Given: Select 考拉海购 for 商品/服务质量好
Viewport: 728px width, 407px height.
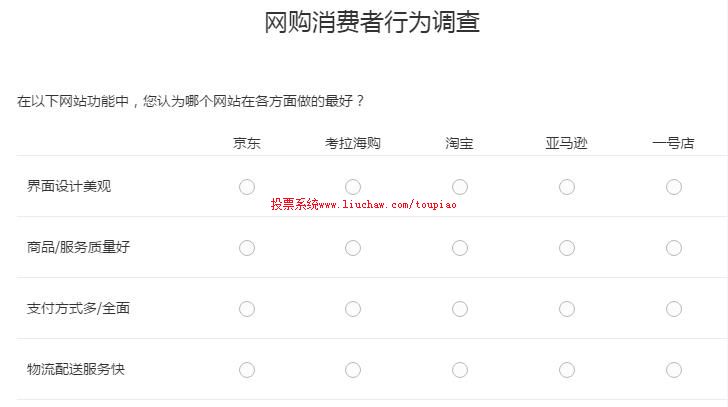Looking at the screenshot, I should 353,248.
